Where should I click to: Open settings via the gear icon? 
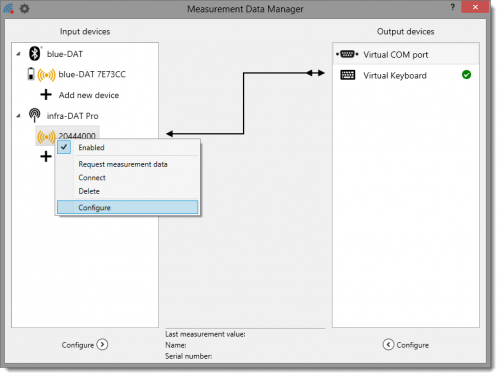[x=24, y=9]
